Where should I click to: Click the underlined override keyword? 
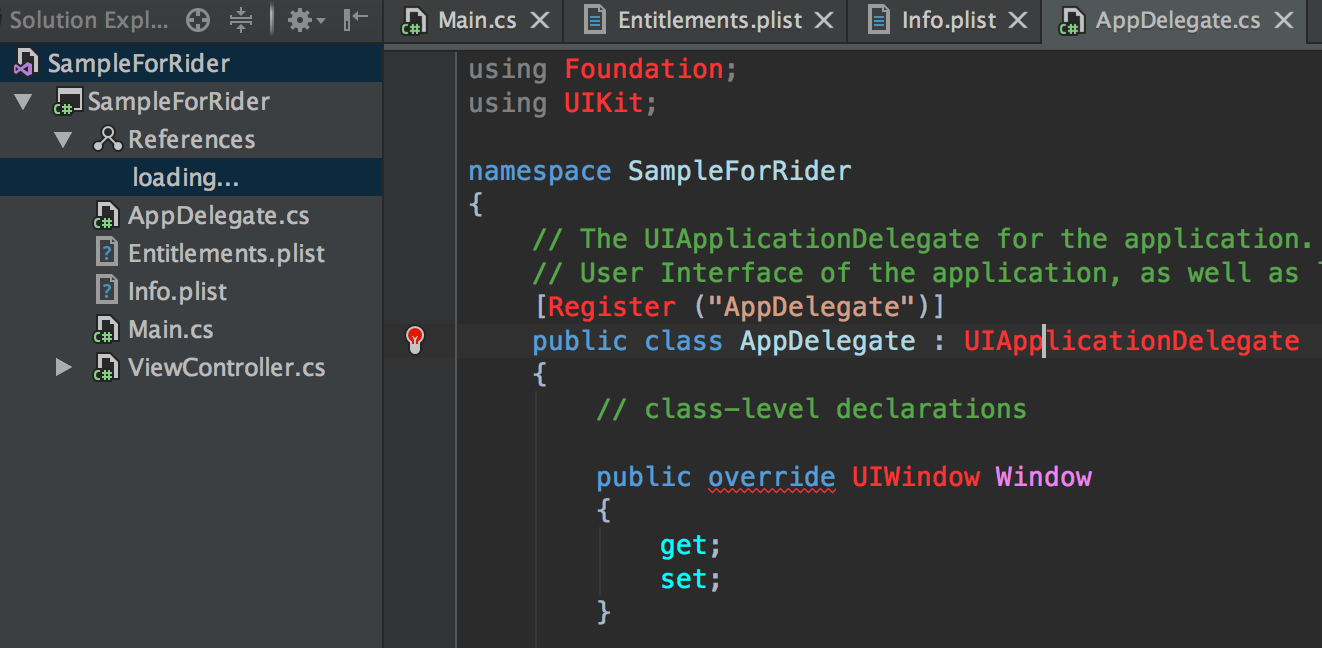pos(771,477)
